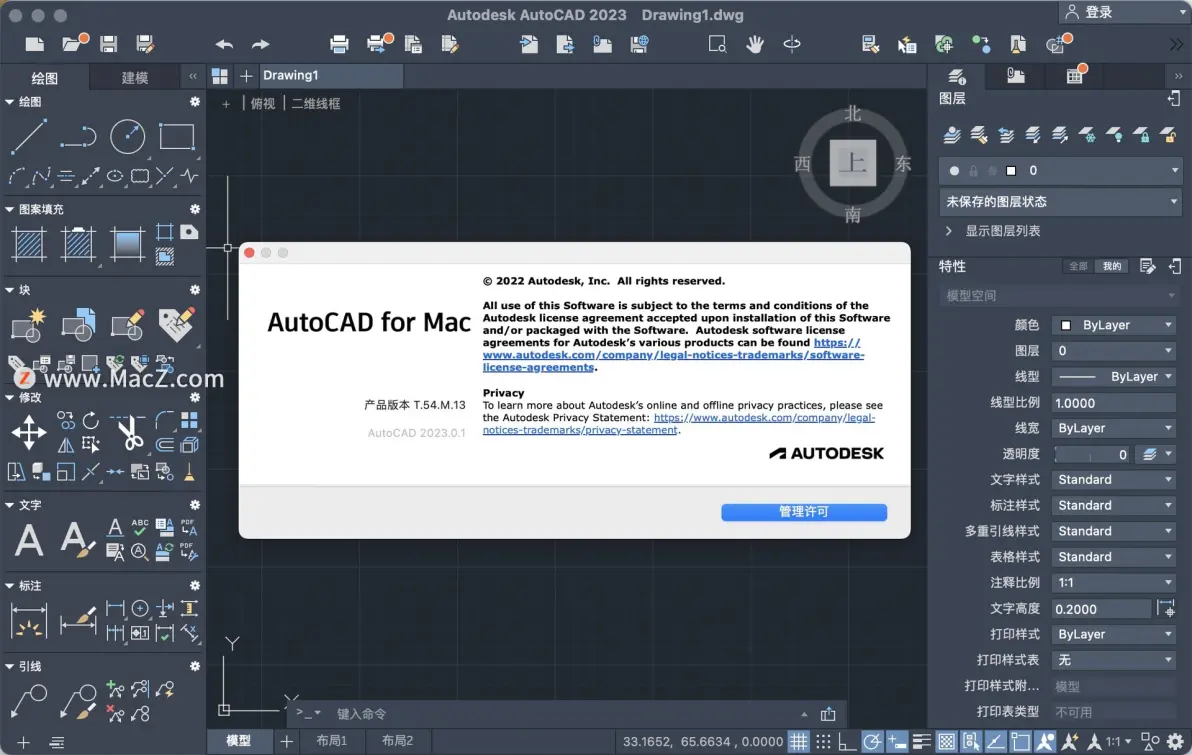1192x755 pixels.
Task: Open the 线宽 ByLayer dropdown
Action: [1114, 428]
